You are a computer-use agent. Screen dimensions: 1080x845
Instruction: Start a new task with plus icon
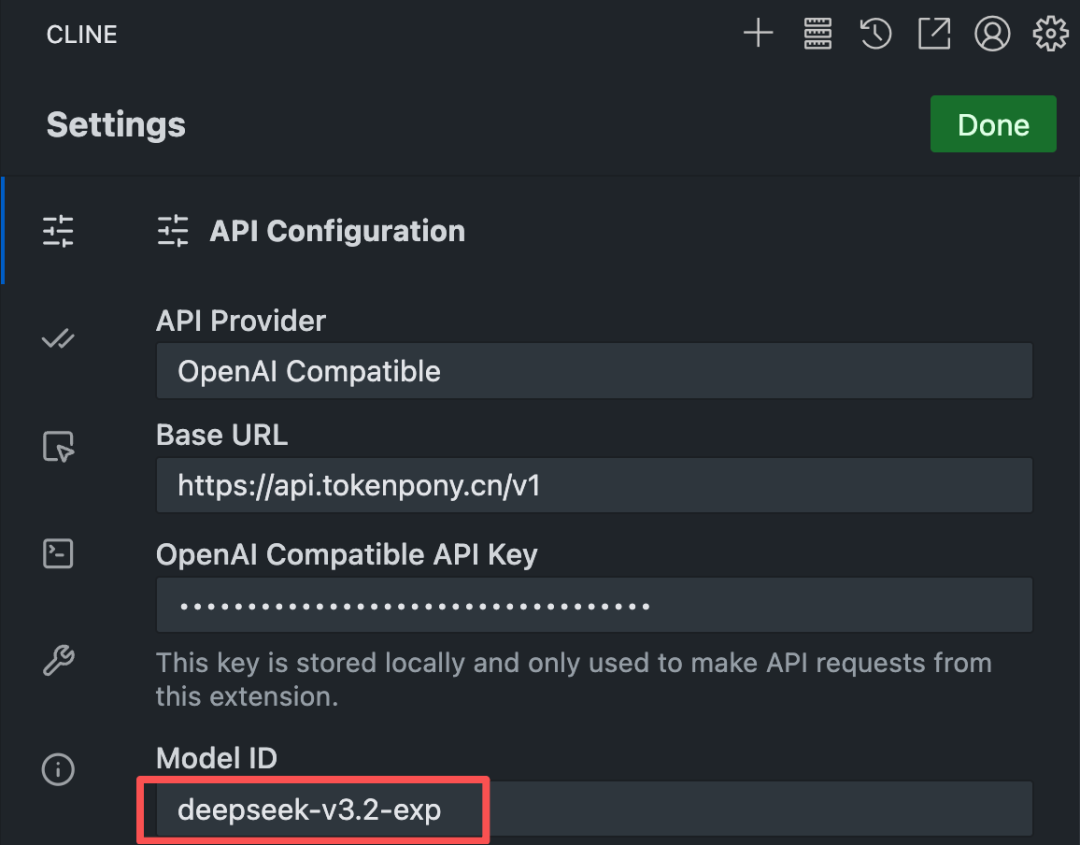(x=758, y=33)
